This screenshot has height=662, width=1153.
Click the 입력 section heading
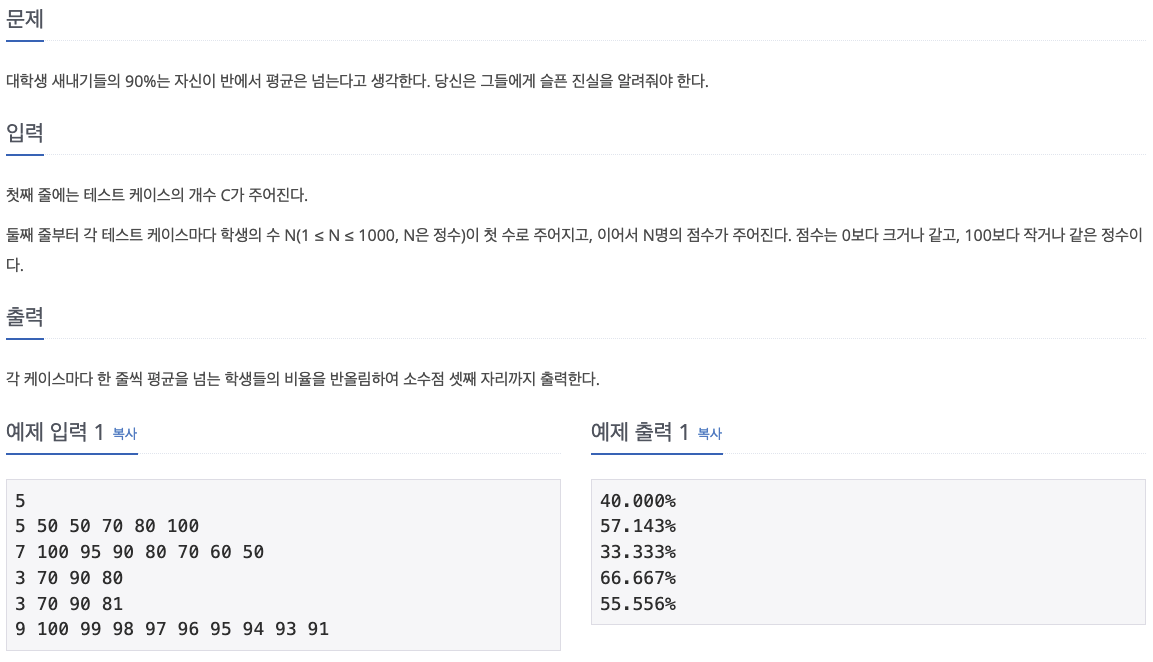(x=25, y=132)
